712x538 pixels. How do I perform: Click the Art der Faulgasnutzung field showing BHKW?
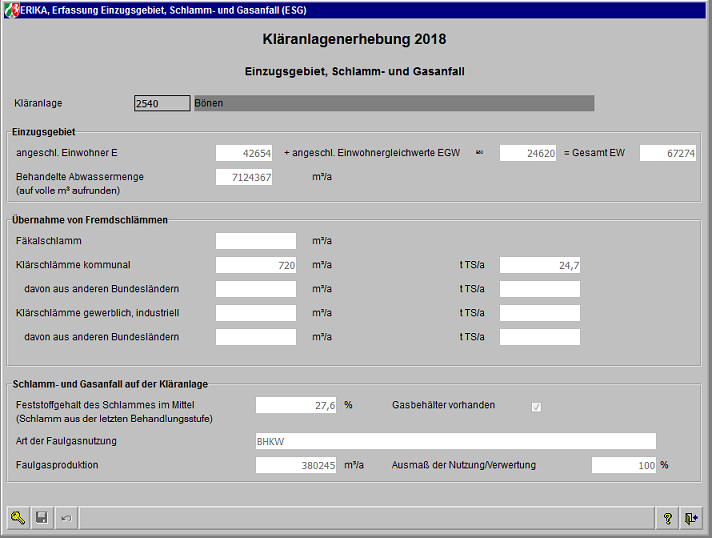coord(456,441)
